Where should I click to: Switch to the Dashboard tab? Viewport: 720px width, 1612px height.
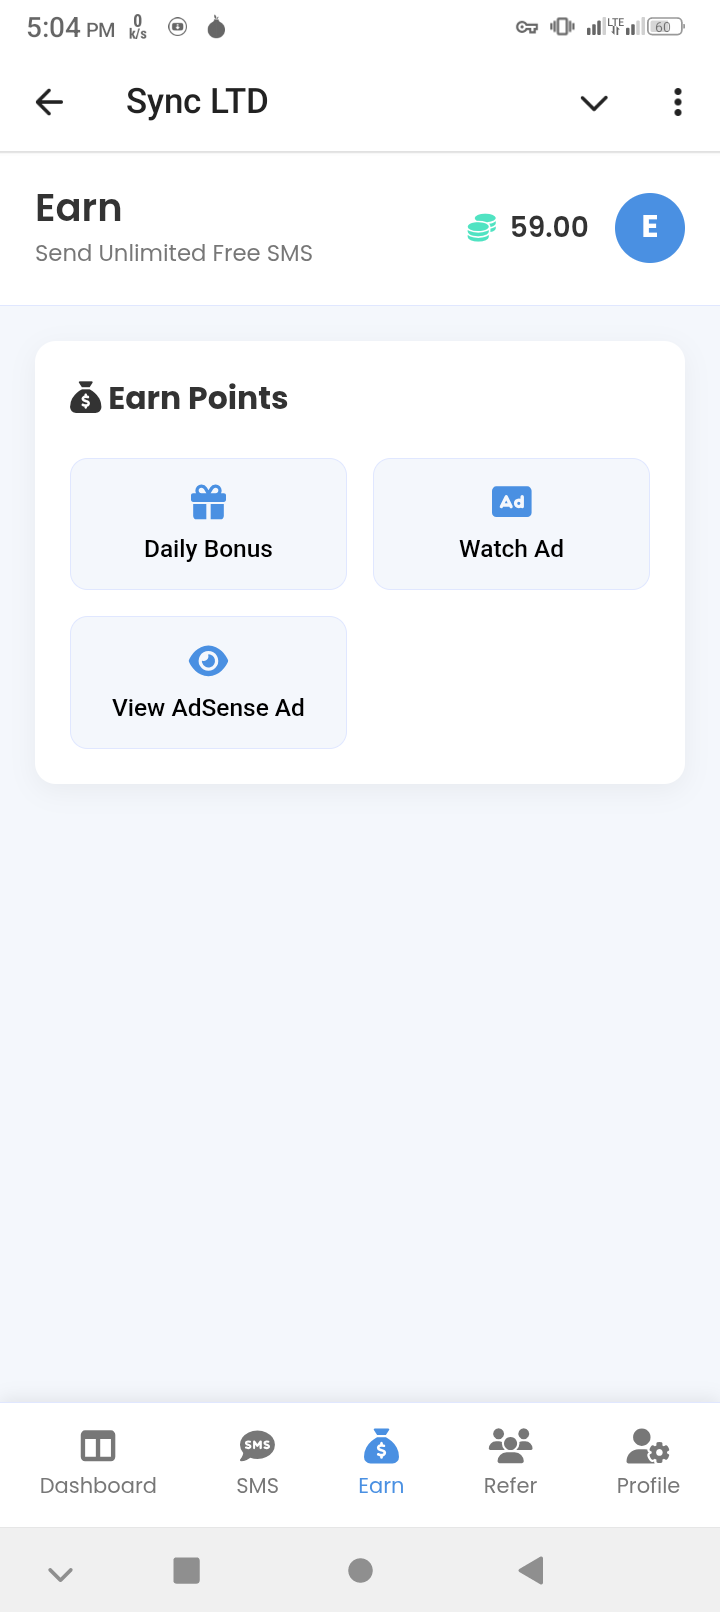pyautogui.click(x=98, y=1462)
